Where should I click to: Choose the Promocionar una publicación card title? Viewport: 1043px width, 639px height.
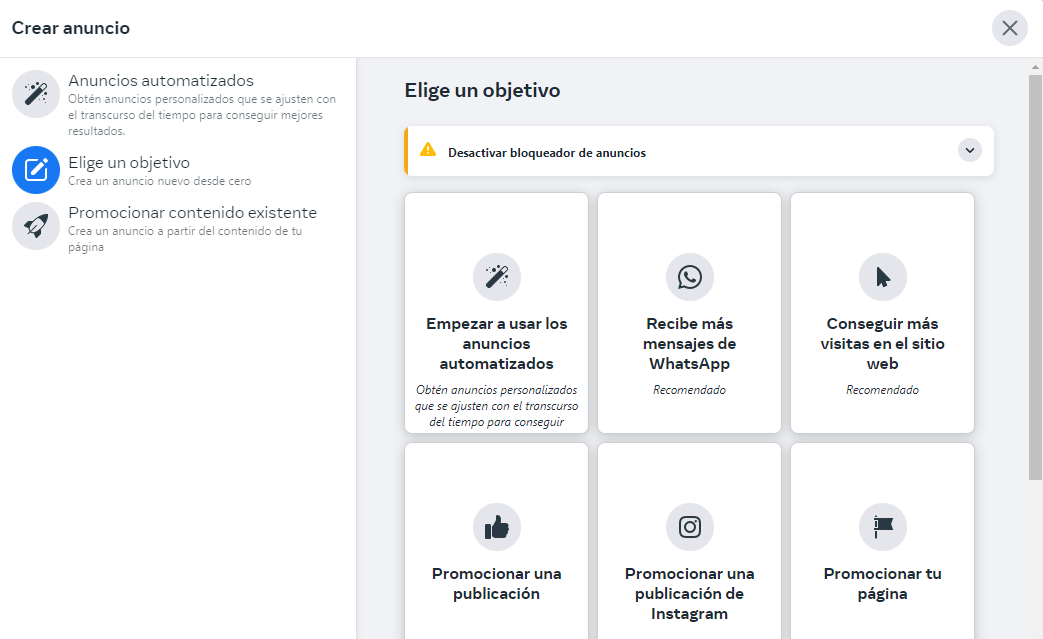click(x=497, y=583)
